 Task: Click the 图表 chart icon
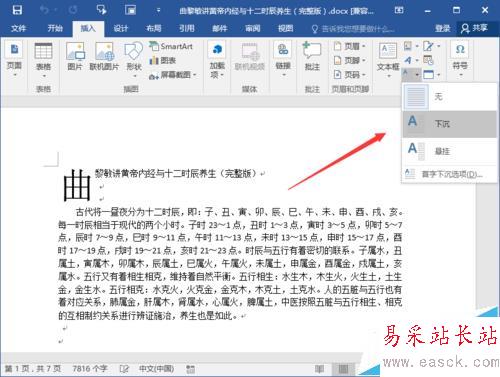[x=163, y=60]
